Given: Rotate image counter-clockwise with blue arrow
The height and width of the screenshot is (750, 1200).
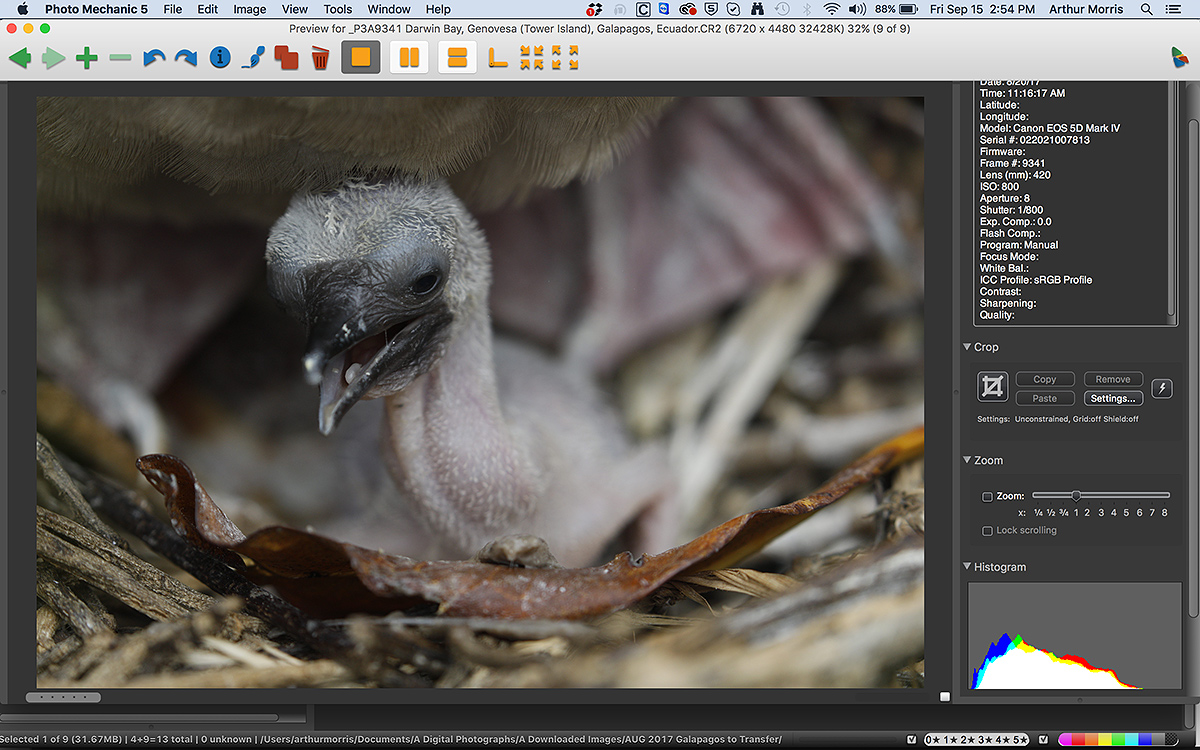Looking at the screenshot, I should (153, 58).
